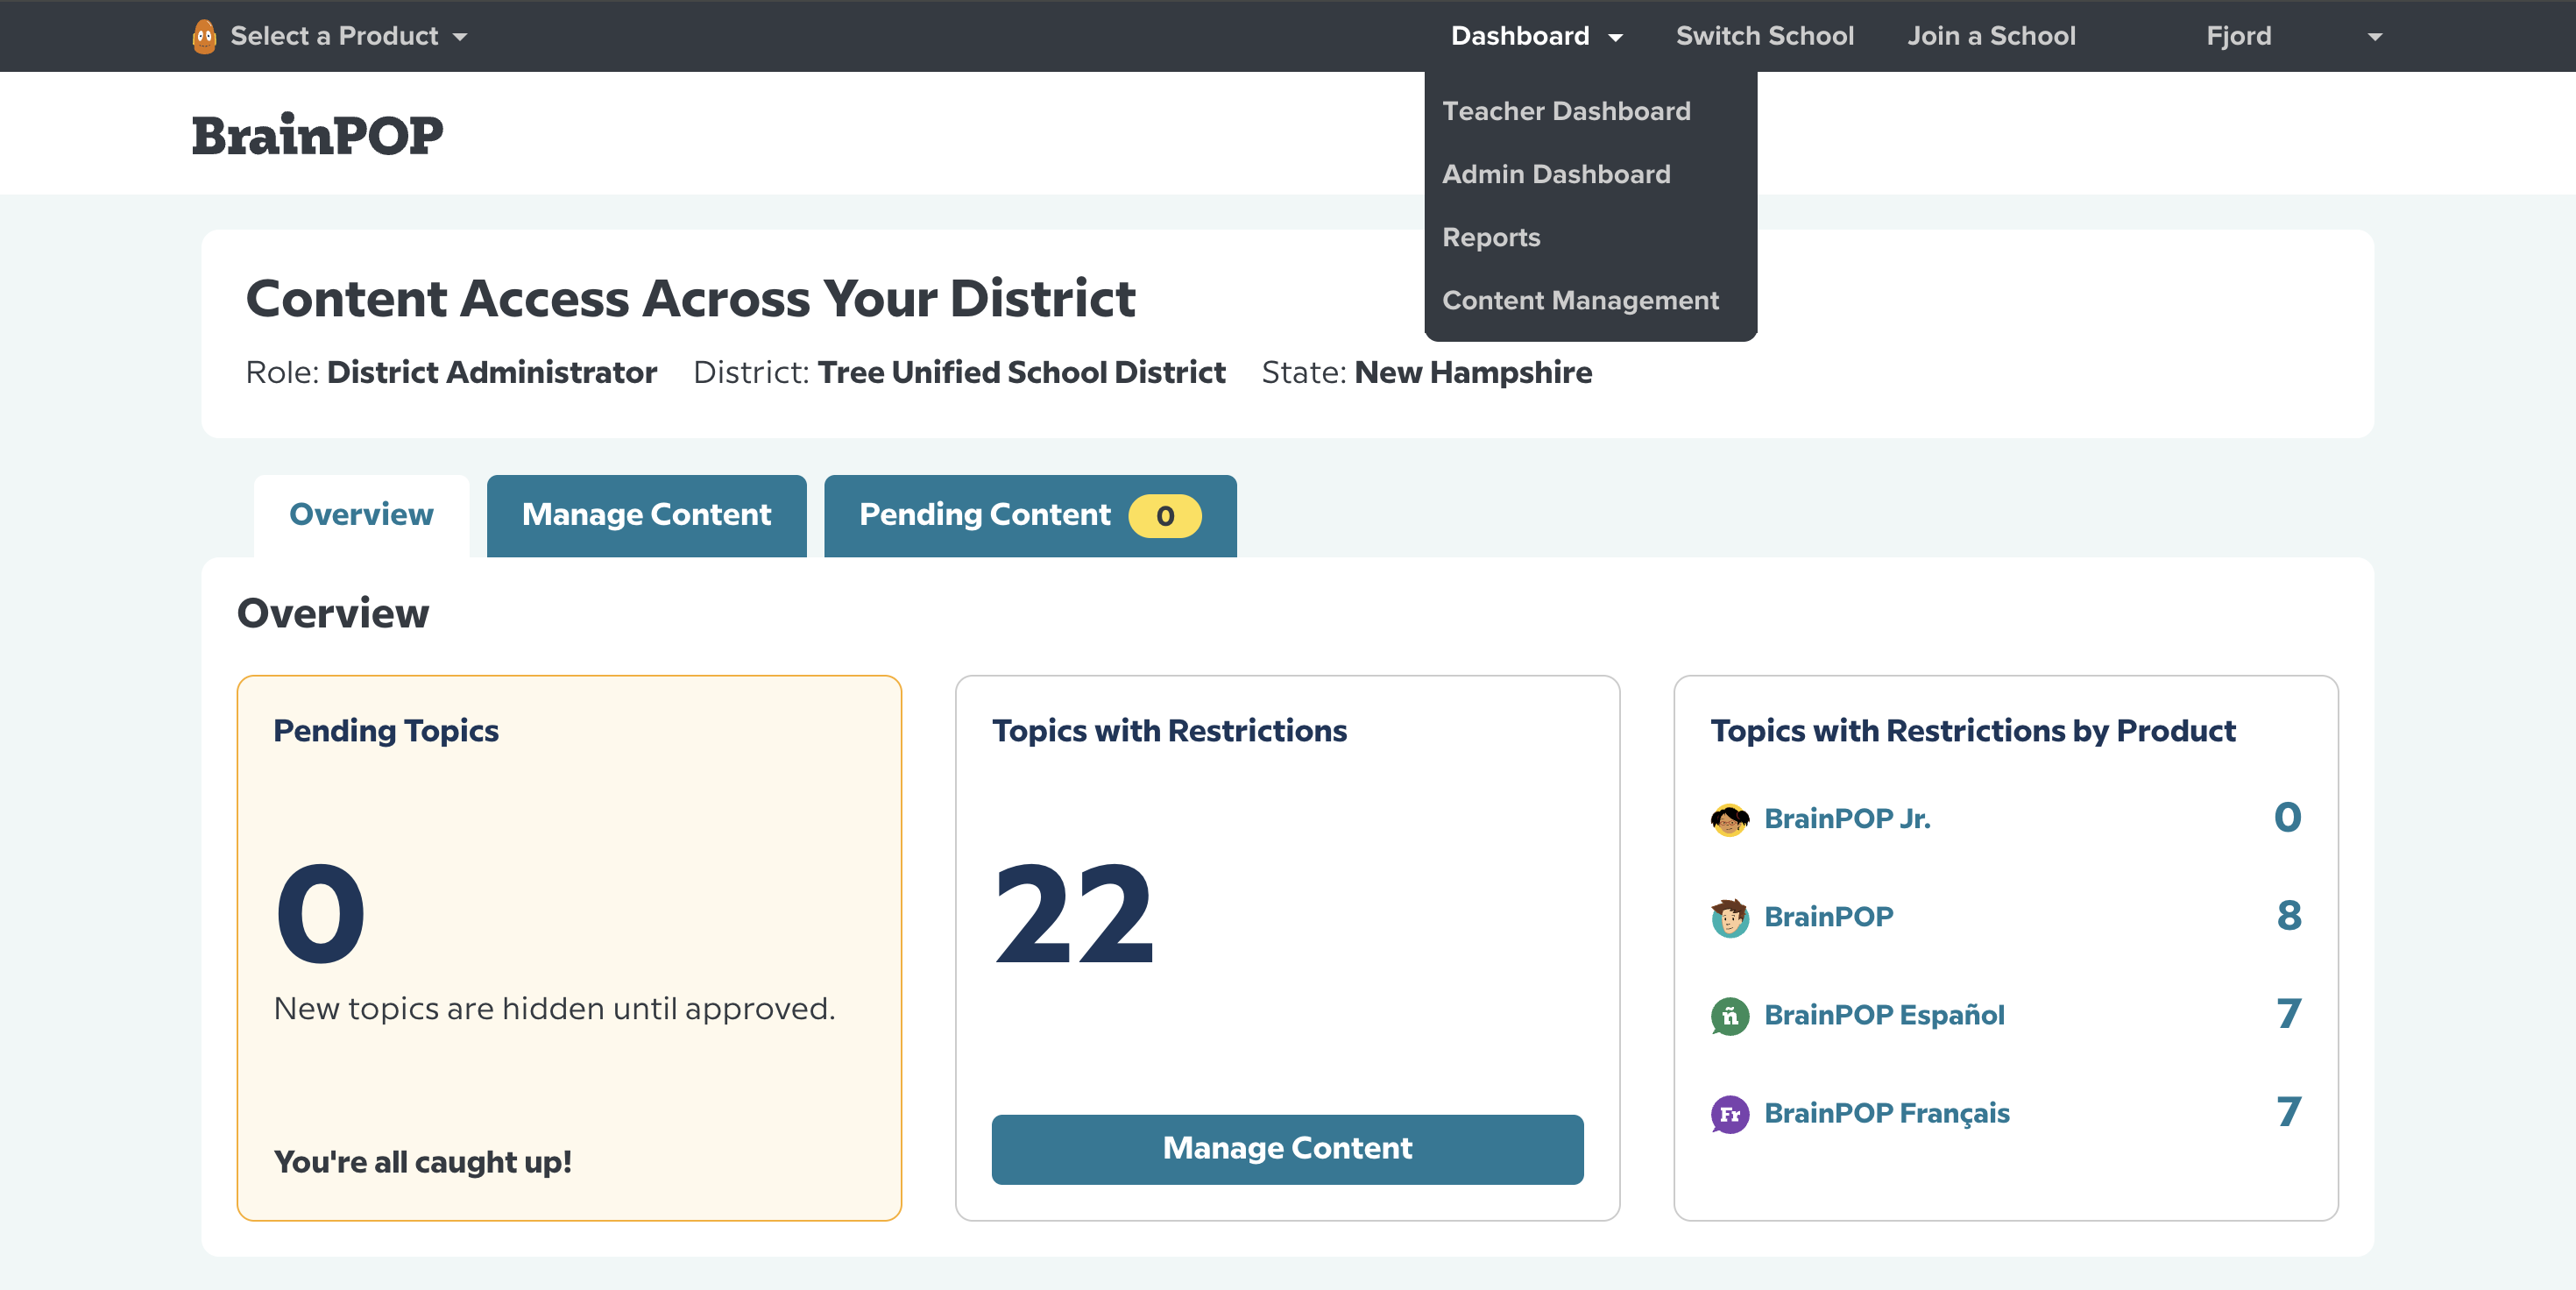Click the "Tree Unified School District" name
2576x1290 pixels.
[1021, 372]
